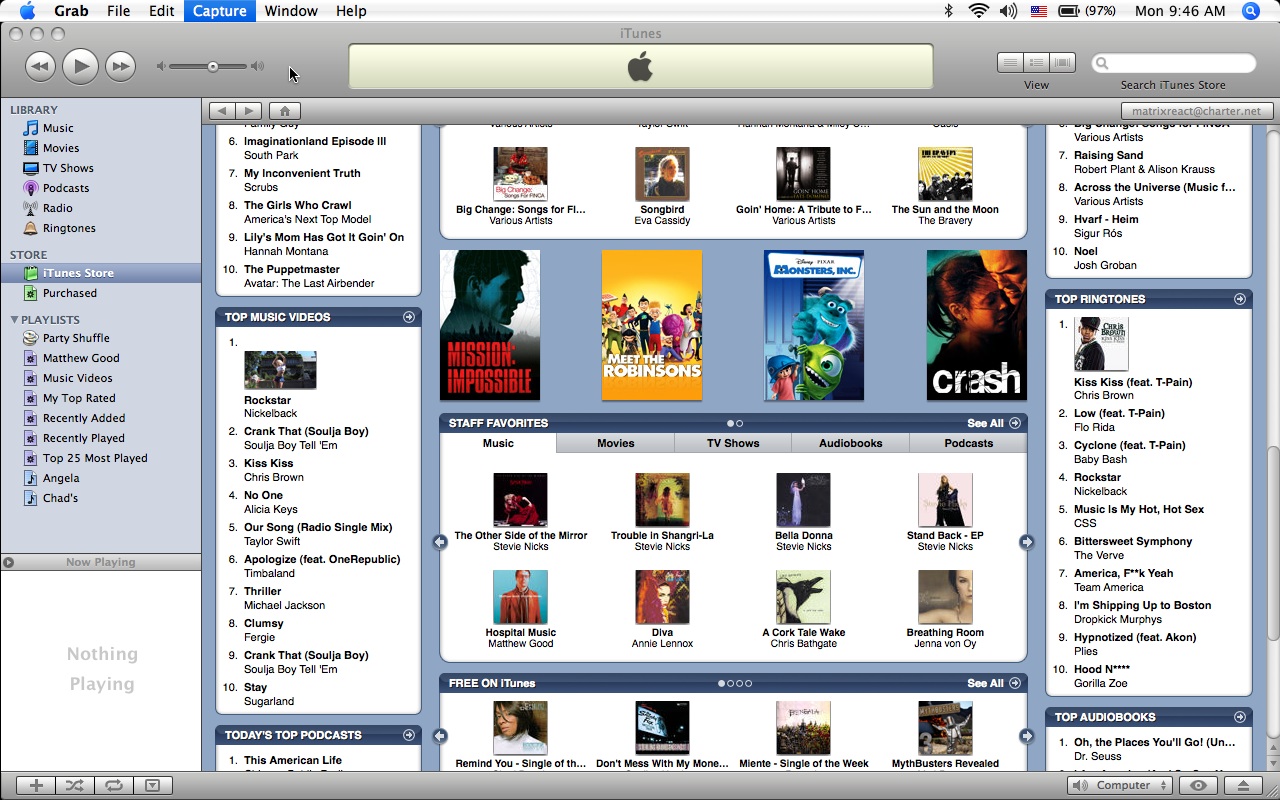
Task: Switch to the Podcasts tab in Staff Favorites
Action: click(969, 443)
